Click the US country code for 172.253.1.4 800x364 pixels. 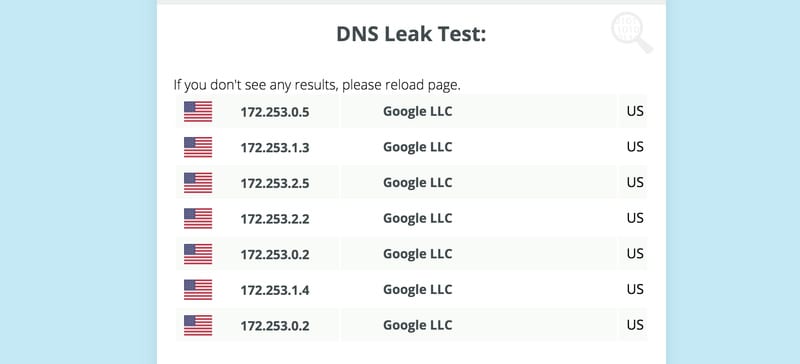point(635,290)
